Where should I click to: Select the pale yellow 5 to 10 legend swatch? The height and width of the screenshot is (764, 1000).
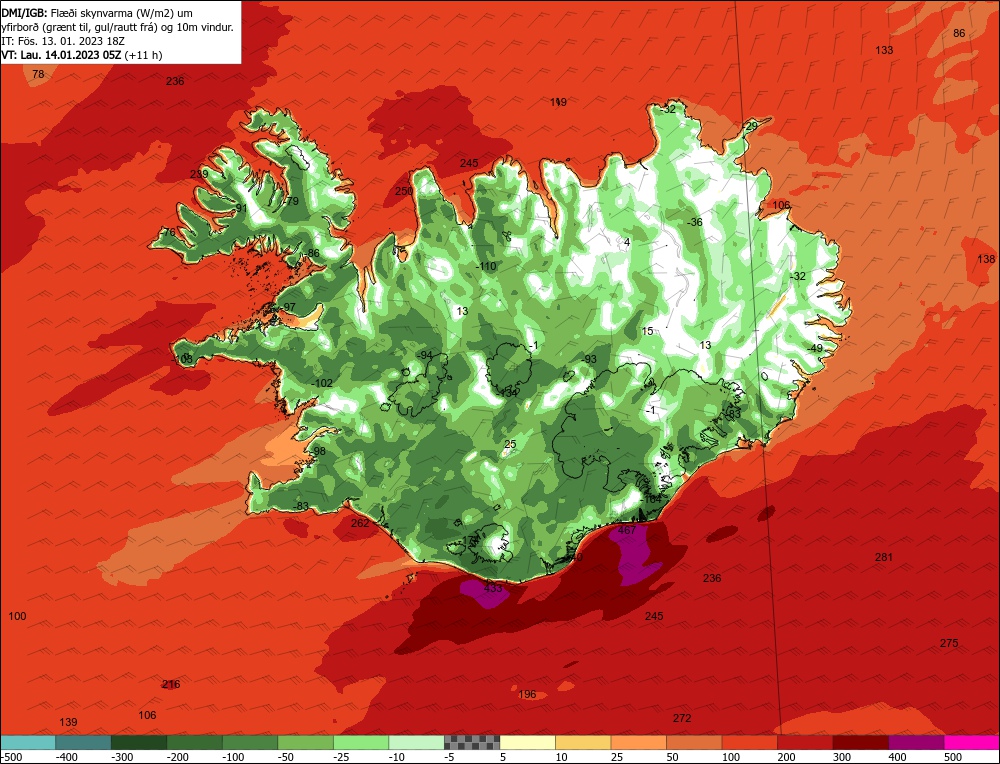(527, 742)
